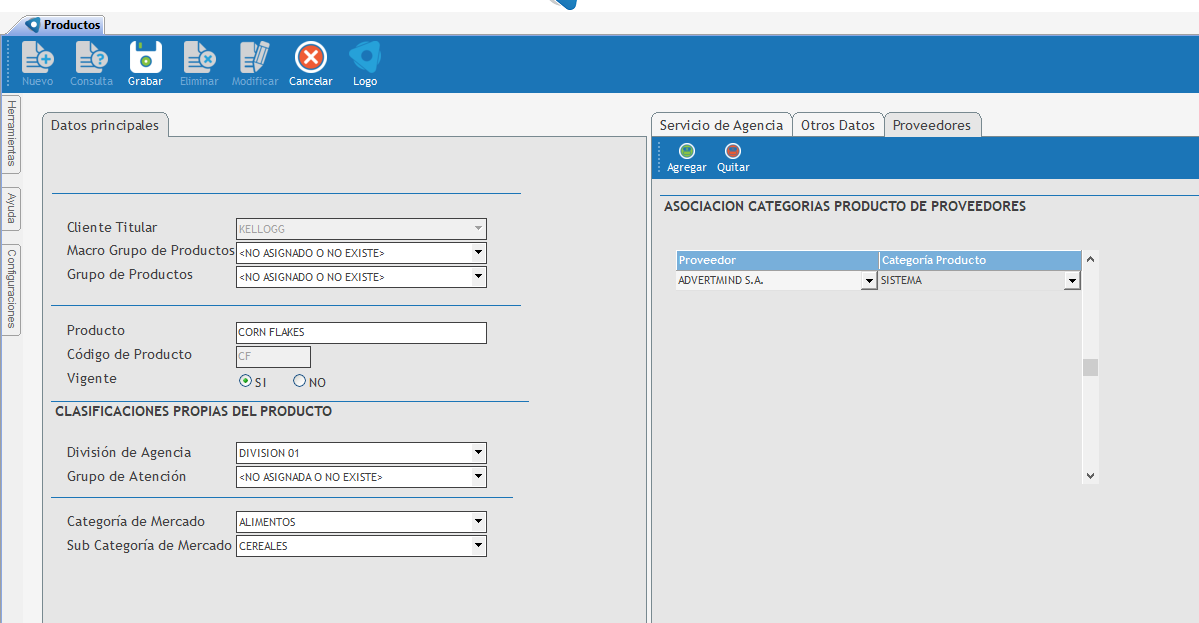Click the Consulta toolbar icon
Viewport: 1199px width, 623px height.
(91, 58)
